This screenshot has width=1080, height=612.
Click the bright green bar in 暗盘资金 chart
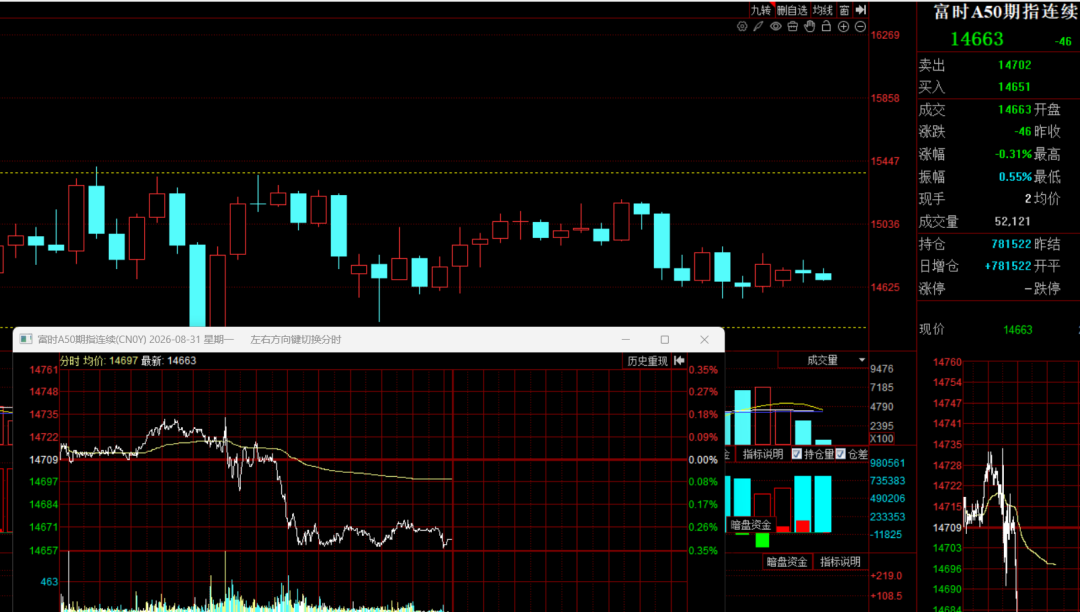click(x=762, y=540)
